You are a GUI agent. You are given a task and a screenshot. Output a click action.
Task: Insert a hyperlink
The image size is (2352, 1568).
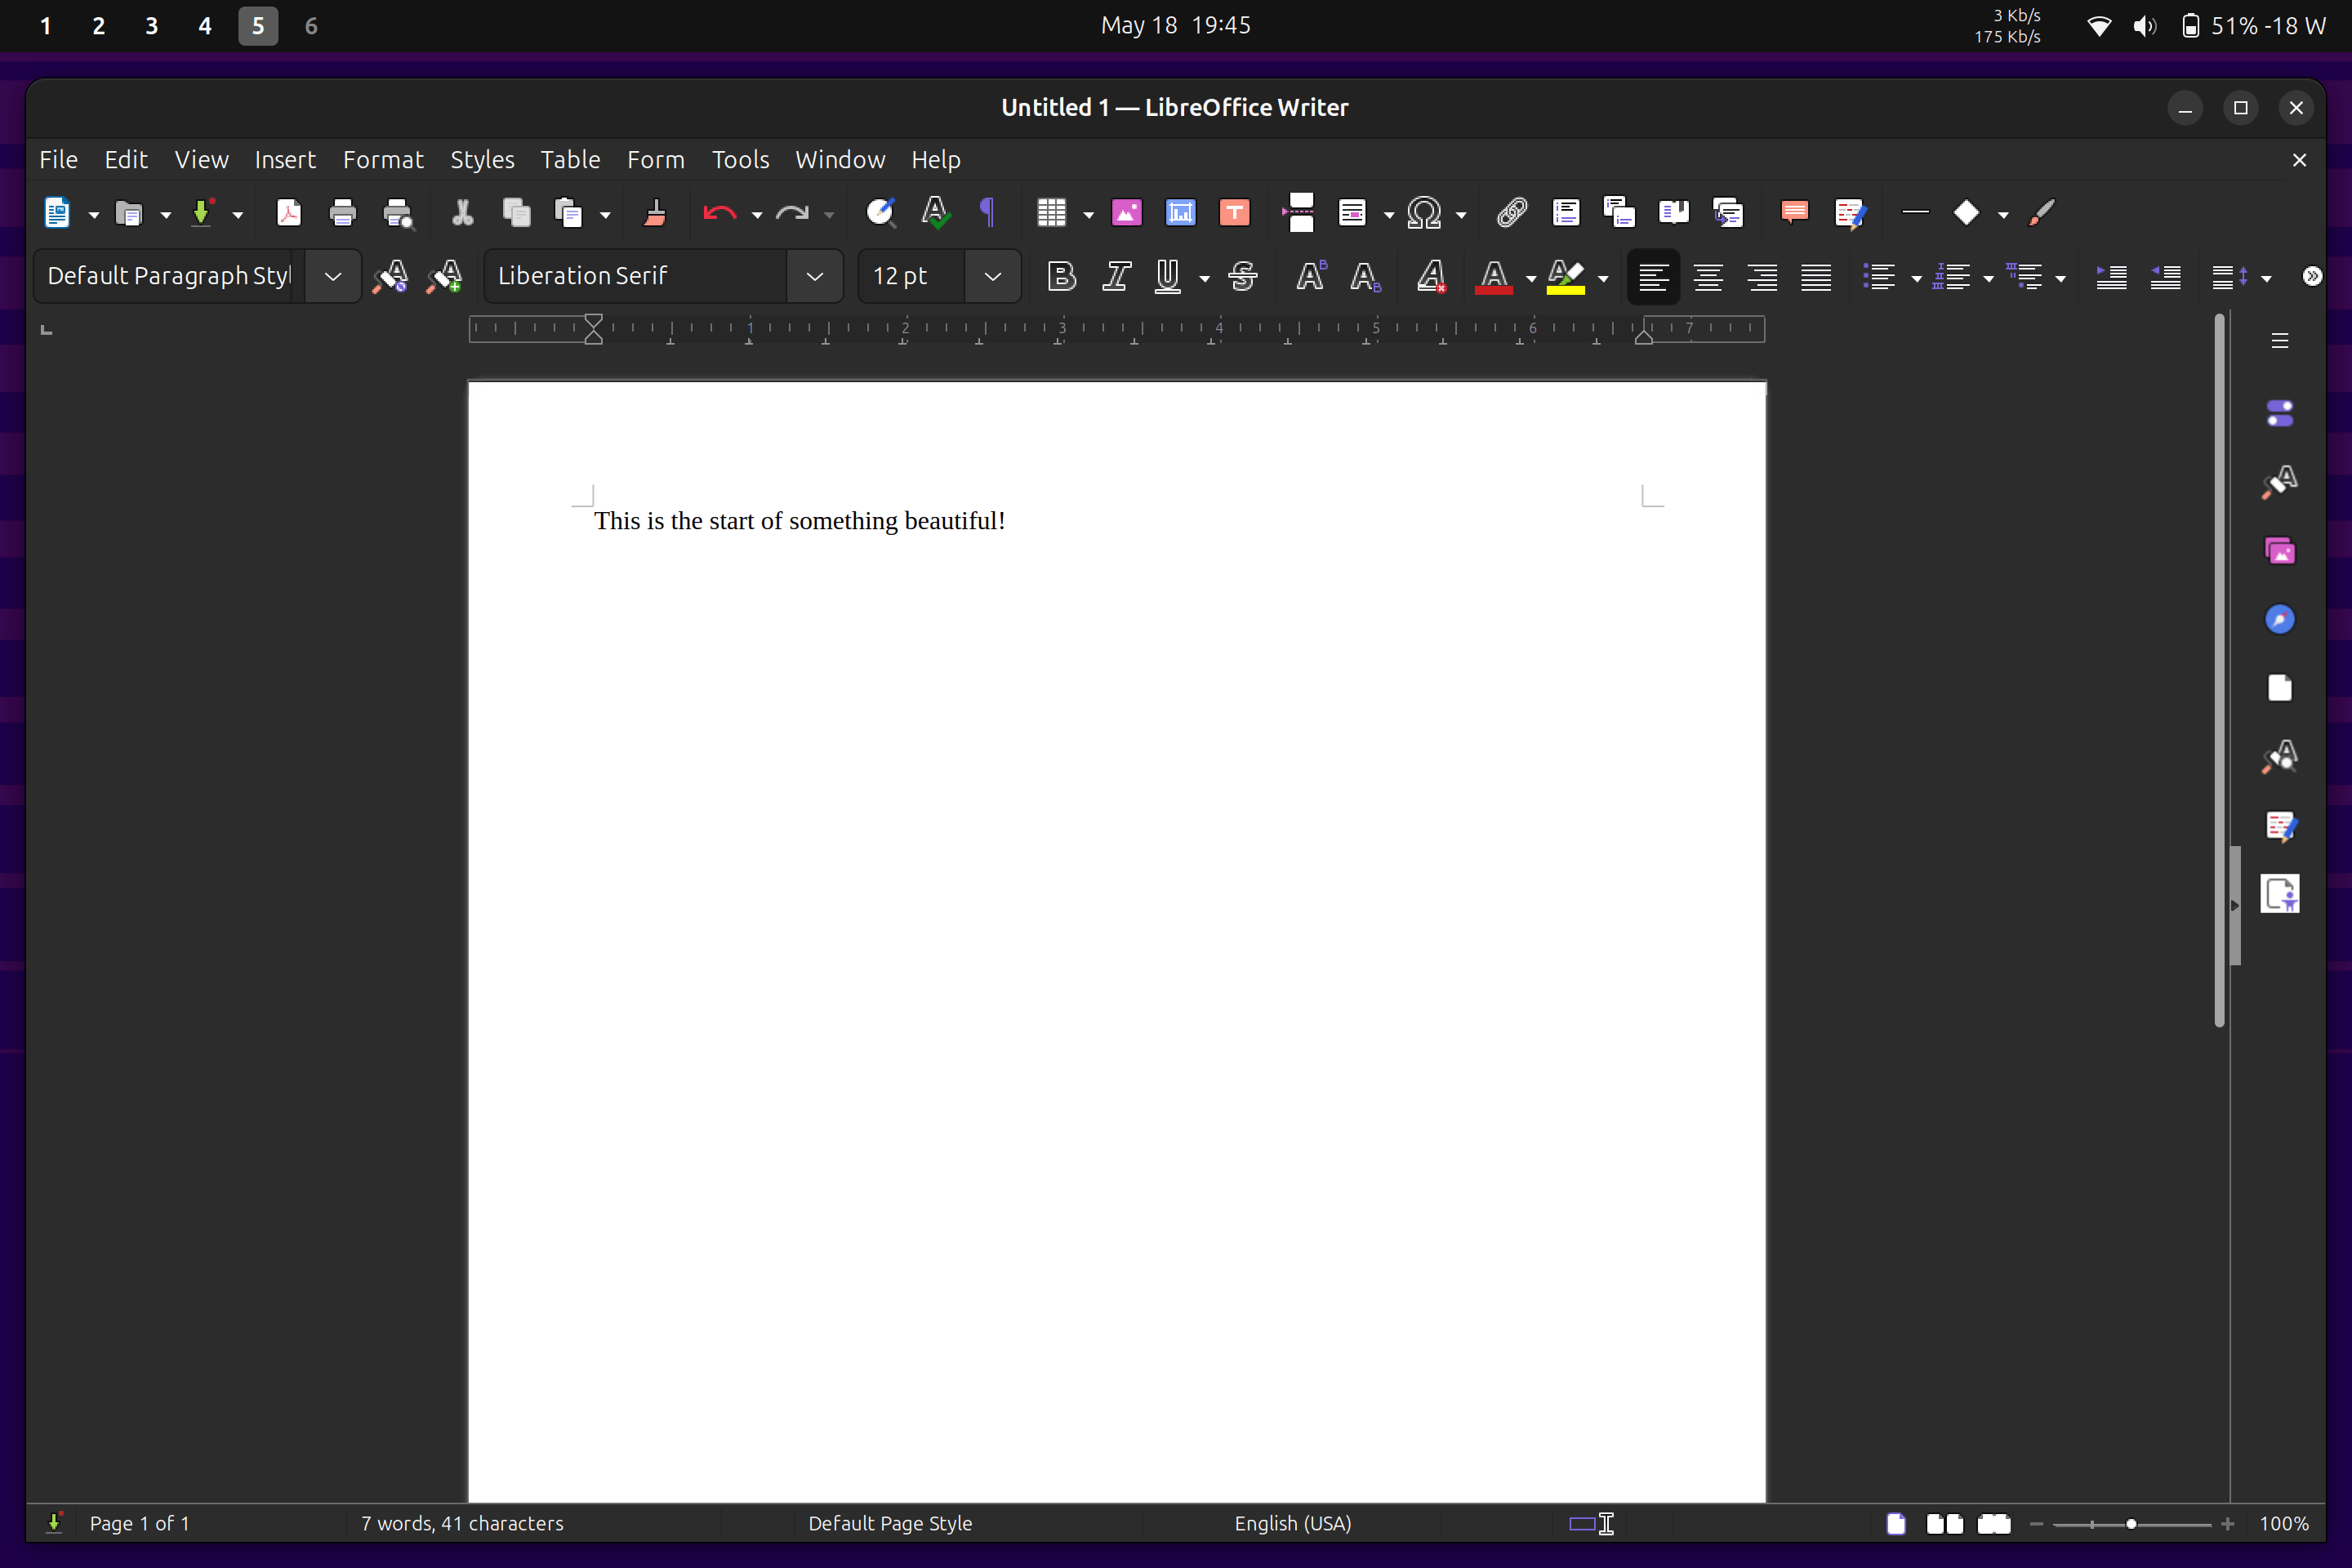(1511, 213)
